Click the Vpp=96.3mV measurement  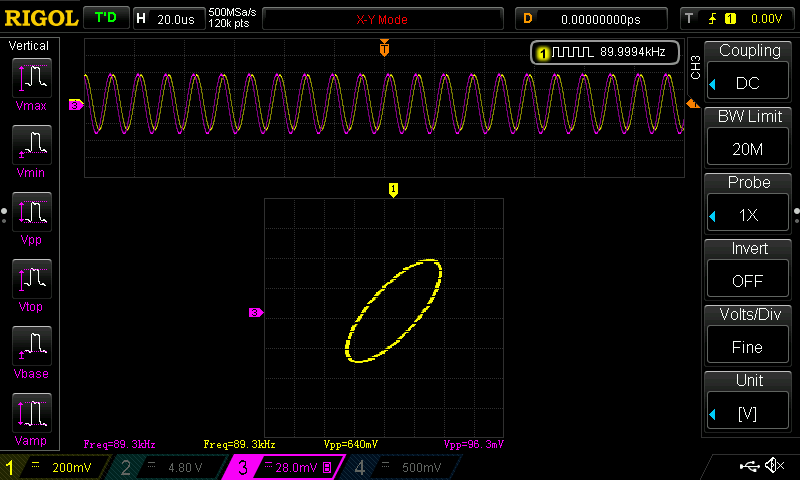point(473,444)
